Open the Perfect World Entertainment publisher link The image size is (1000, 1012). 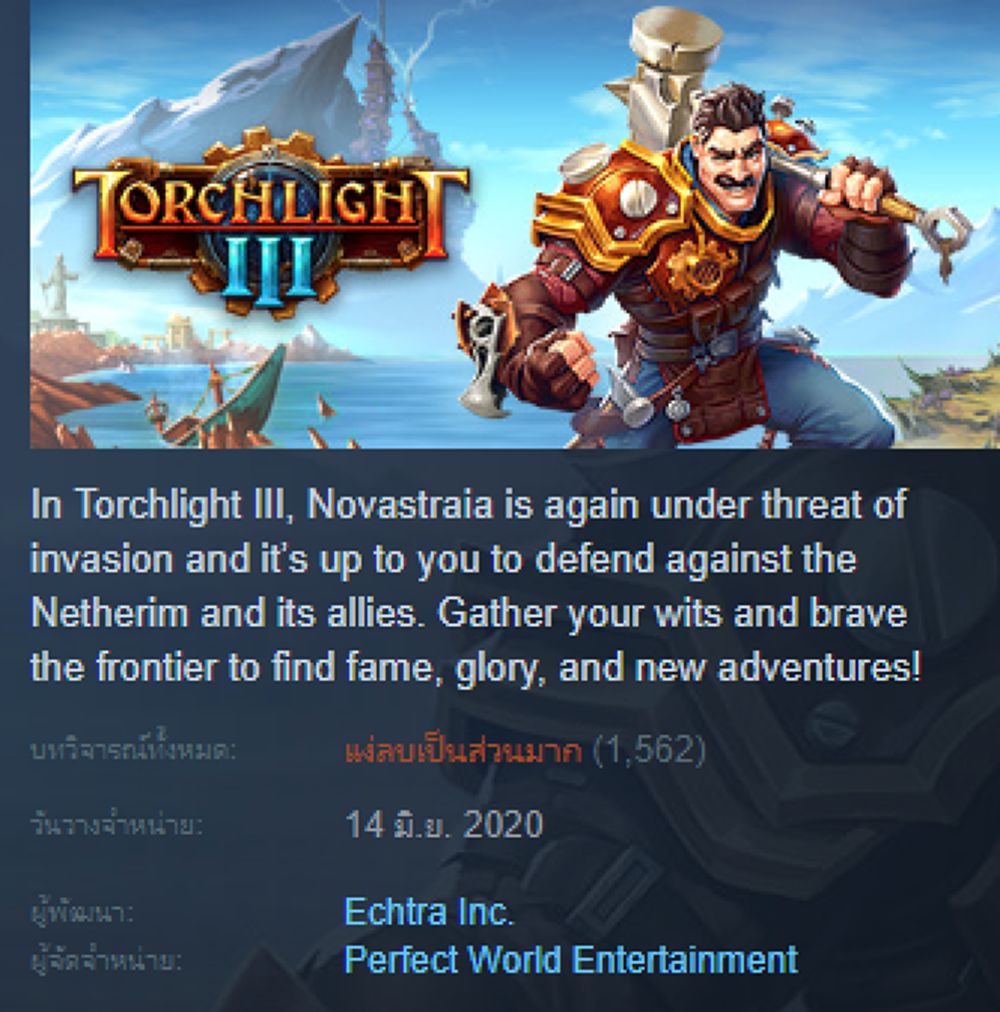[571, 959]
